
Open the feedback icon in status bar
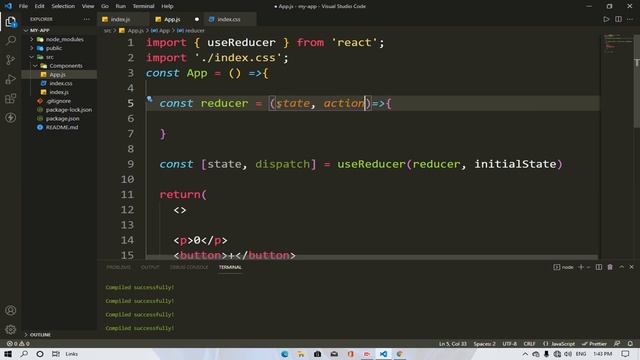617,344
